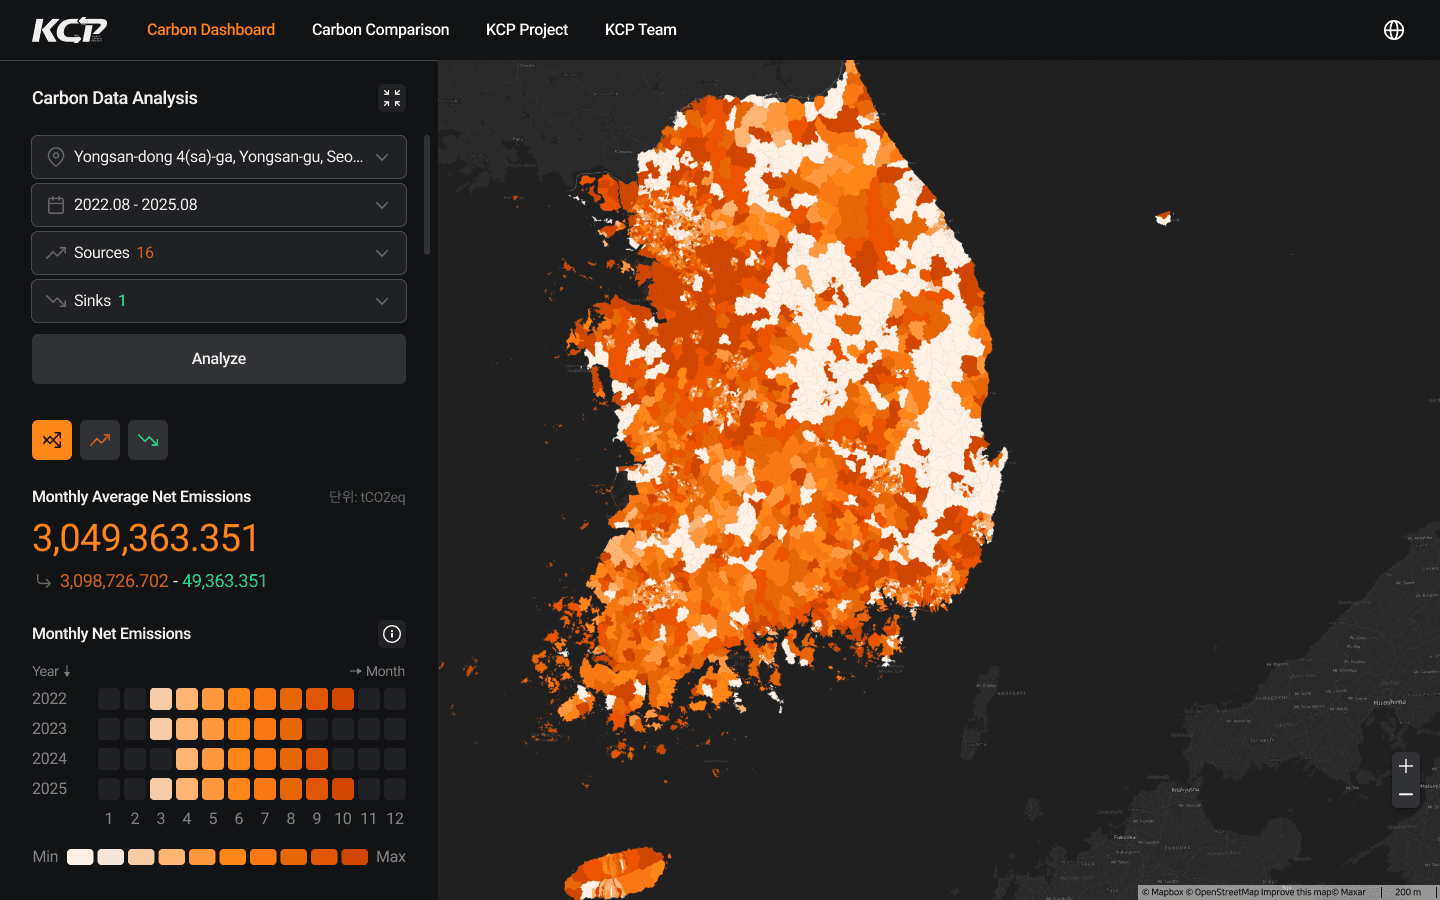Expand the Yongsan-dong location dropdown
This screenshot has width=1440, height=900.
(x=219, y=157)
